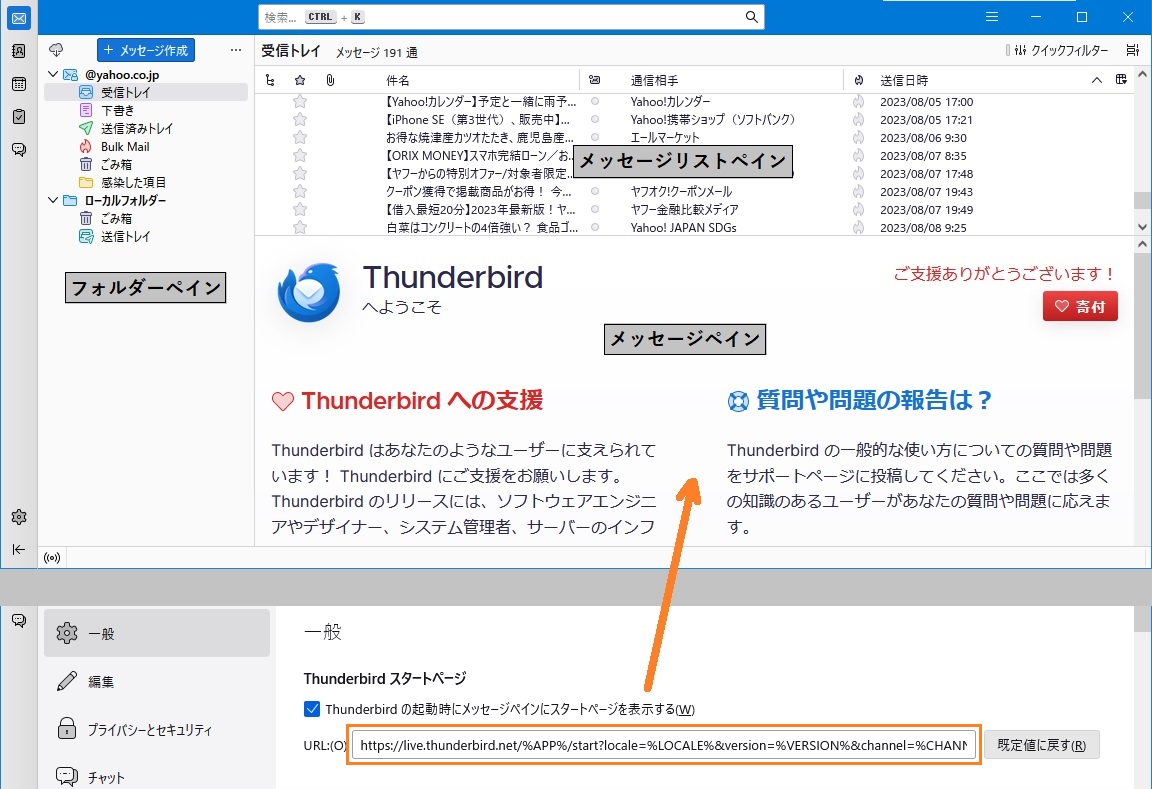
Task: Open the Address Book from the left sidebar
Action: (18, 51)
